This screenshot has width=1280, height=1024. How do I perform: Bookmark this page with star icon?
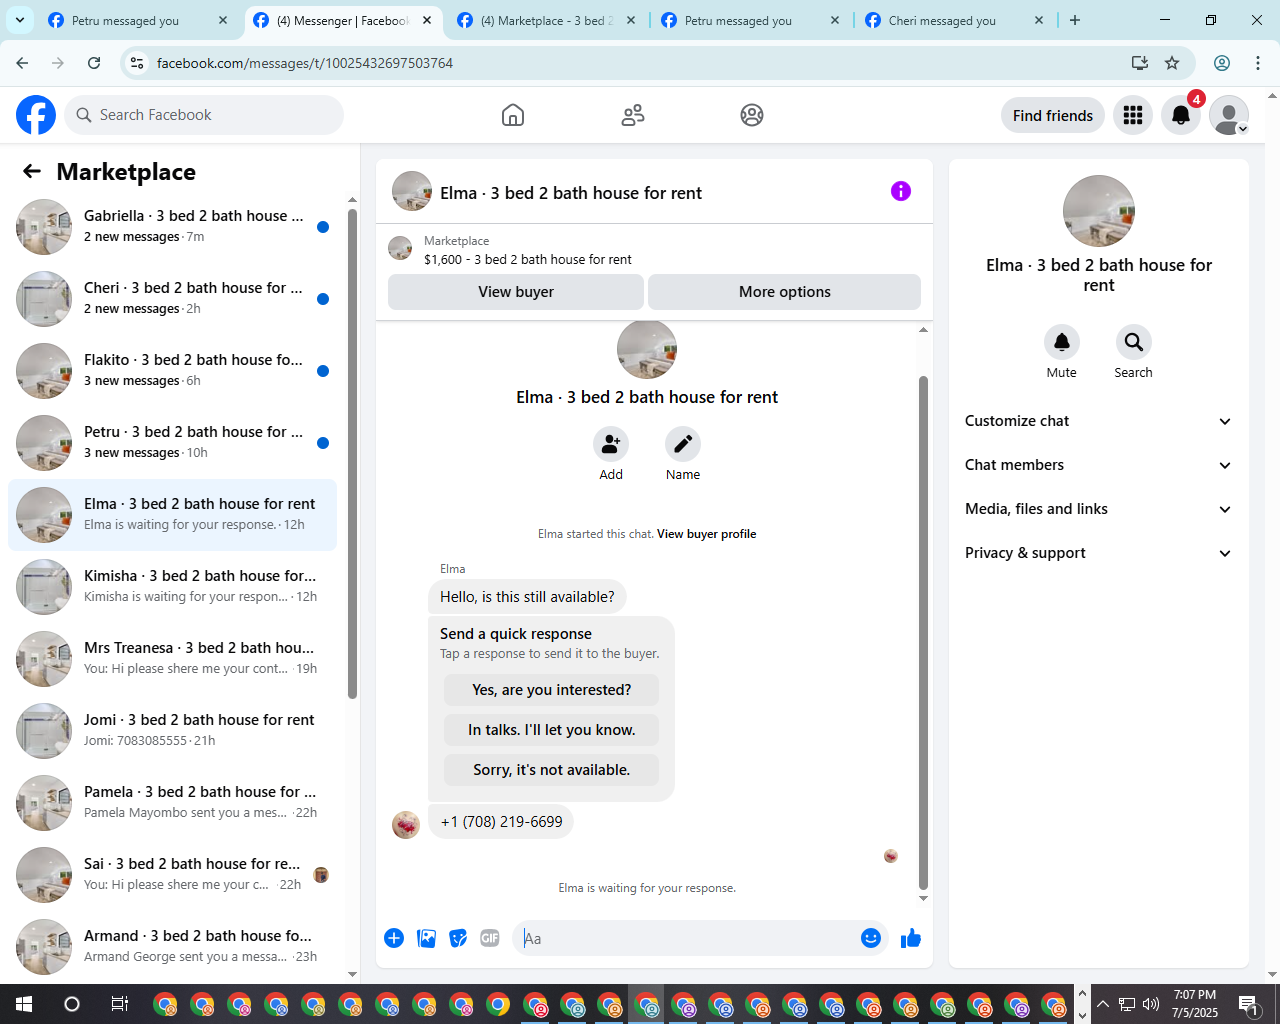coord(1172,63)
